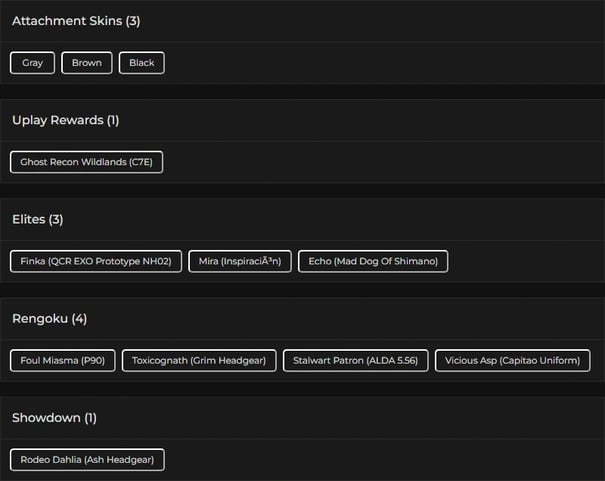Collapse the Attachment Skins (3) section header
The image size is (605, 481).
(302, 21)
